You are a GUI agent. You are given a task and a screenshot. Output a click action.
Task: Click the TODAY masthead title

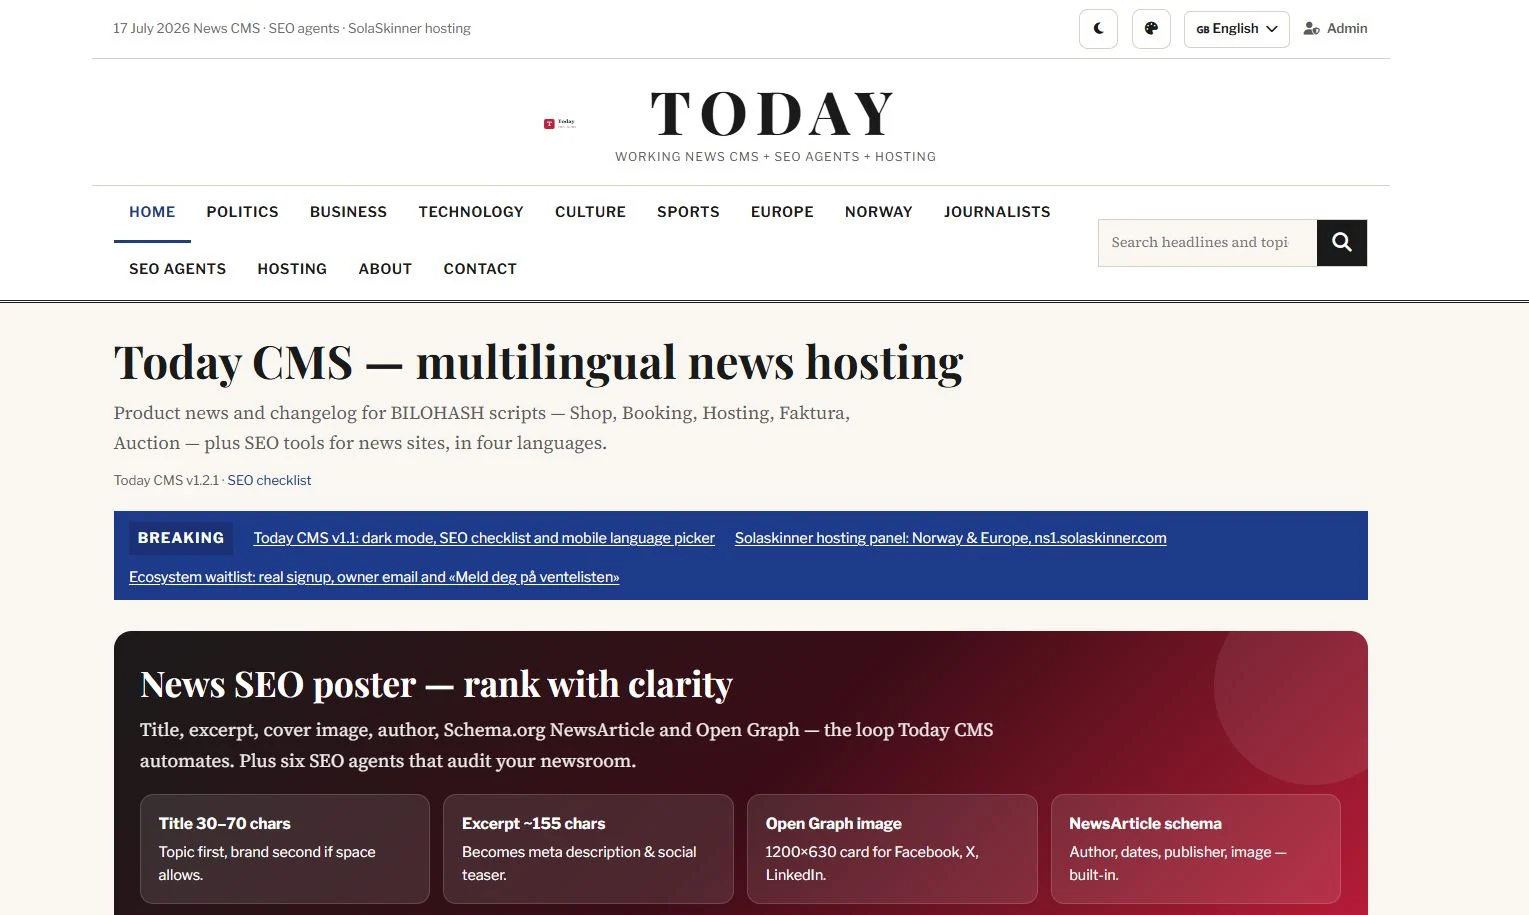click(x=773, y=114)
